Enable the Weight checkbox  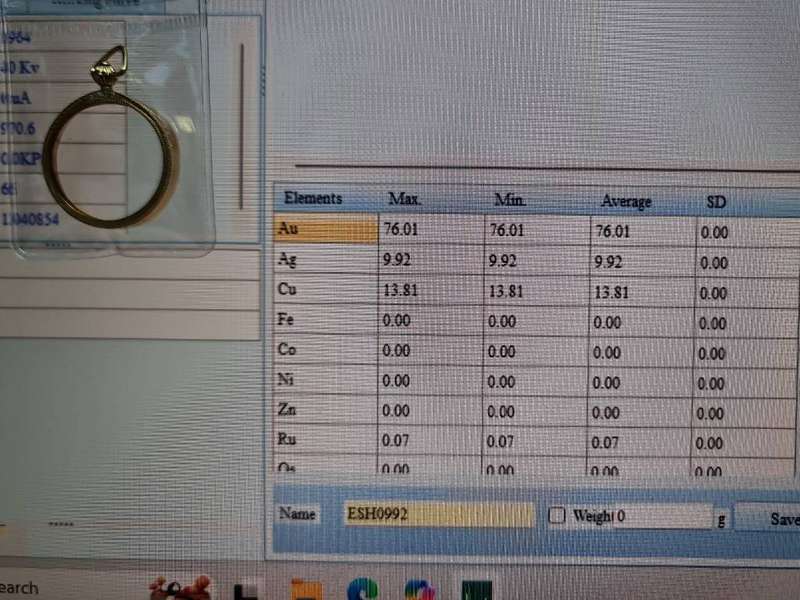pos(557,516)
